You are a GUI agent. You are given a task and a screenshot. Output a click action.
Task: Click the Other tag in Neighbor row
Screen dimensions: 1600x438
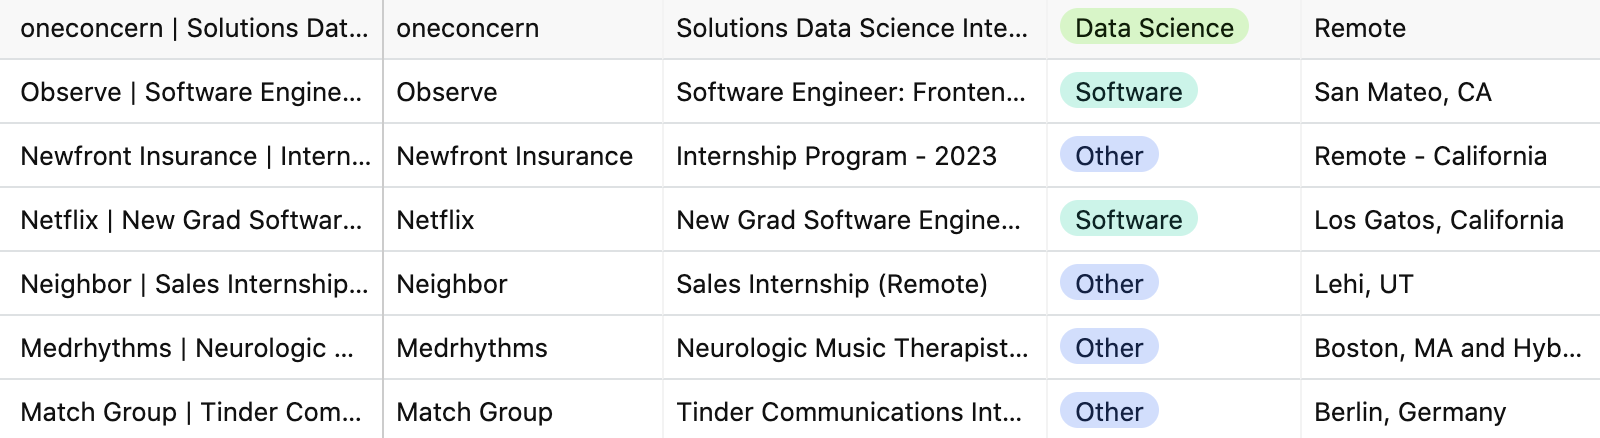1109,284
